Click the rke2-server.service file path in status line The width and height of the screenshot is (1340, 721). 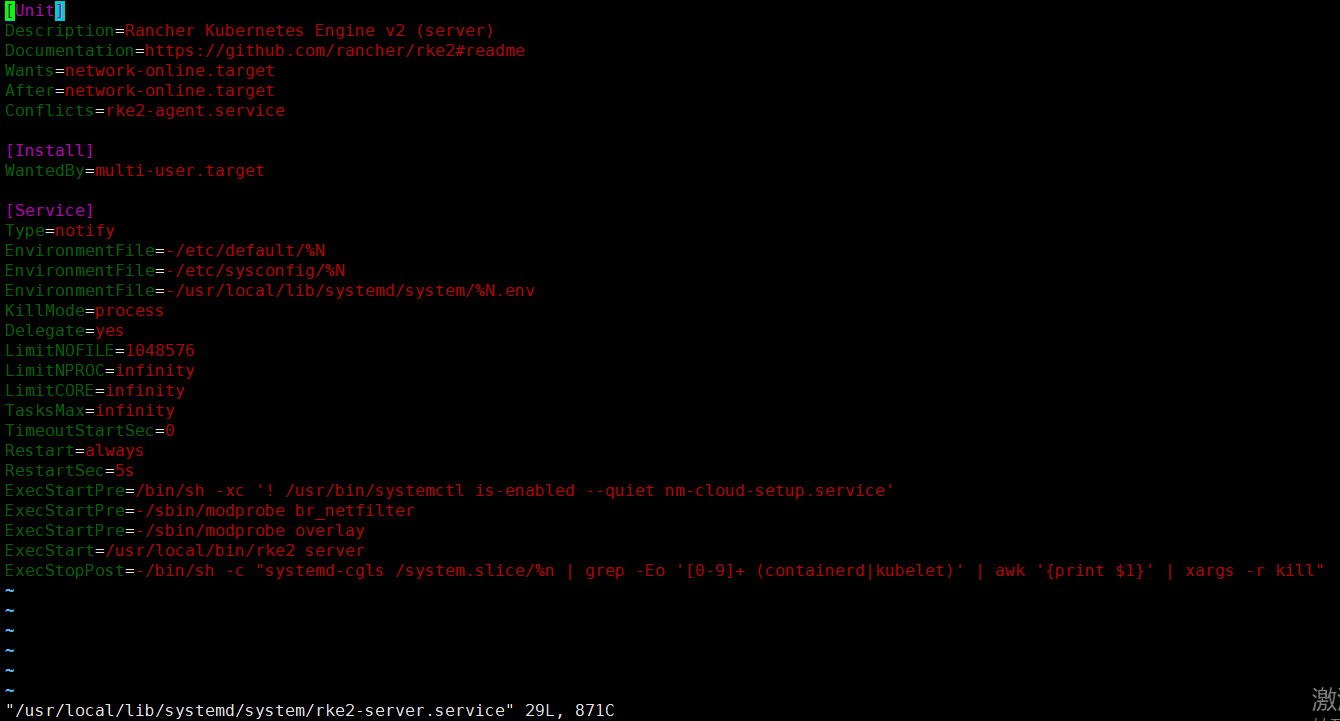pos(260,711)
